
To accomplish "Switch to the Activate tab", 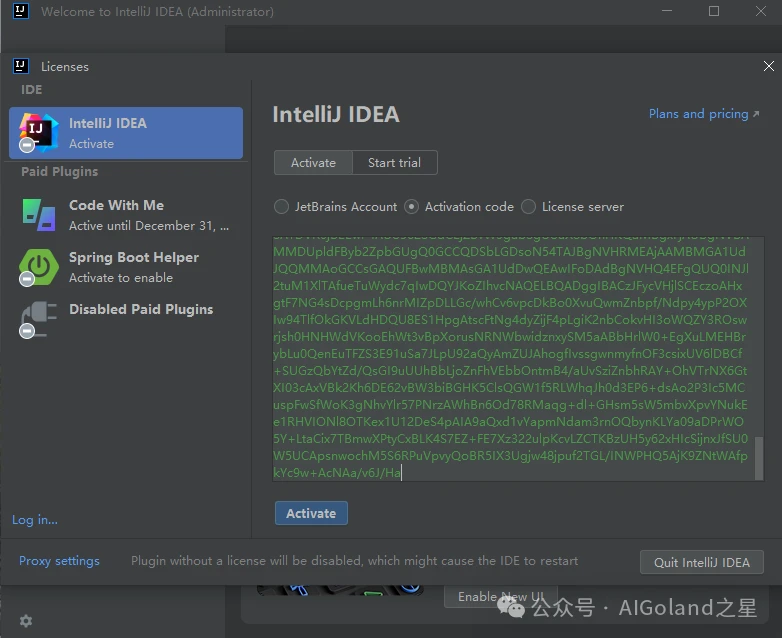I will click(x=313, y=163).
